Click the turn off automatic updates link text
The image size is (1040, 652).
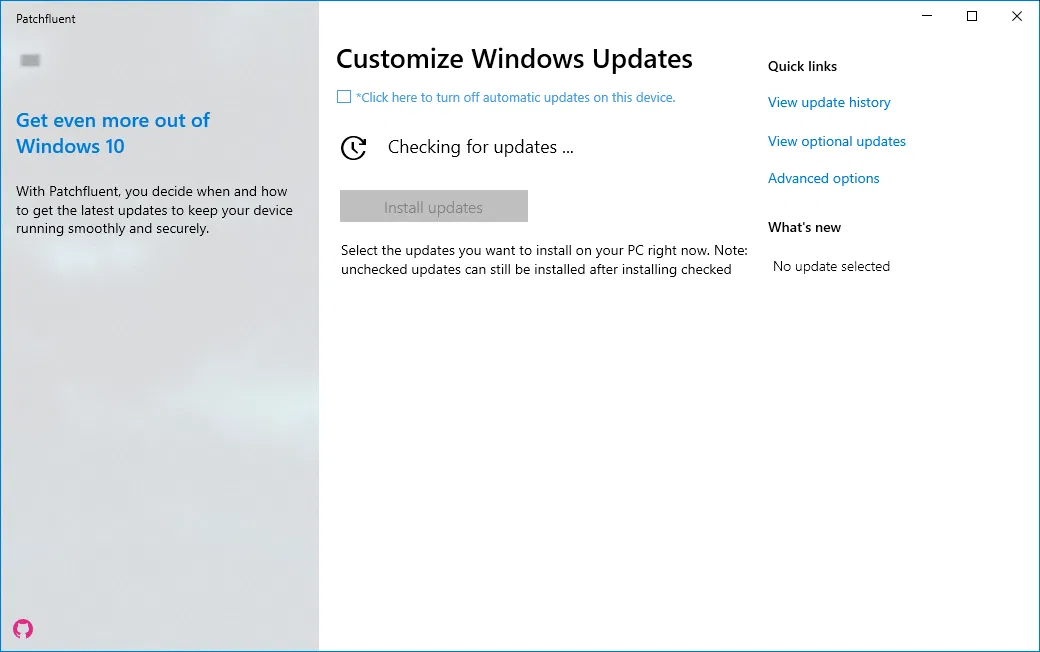[x=515, y=98]
